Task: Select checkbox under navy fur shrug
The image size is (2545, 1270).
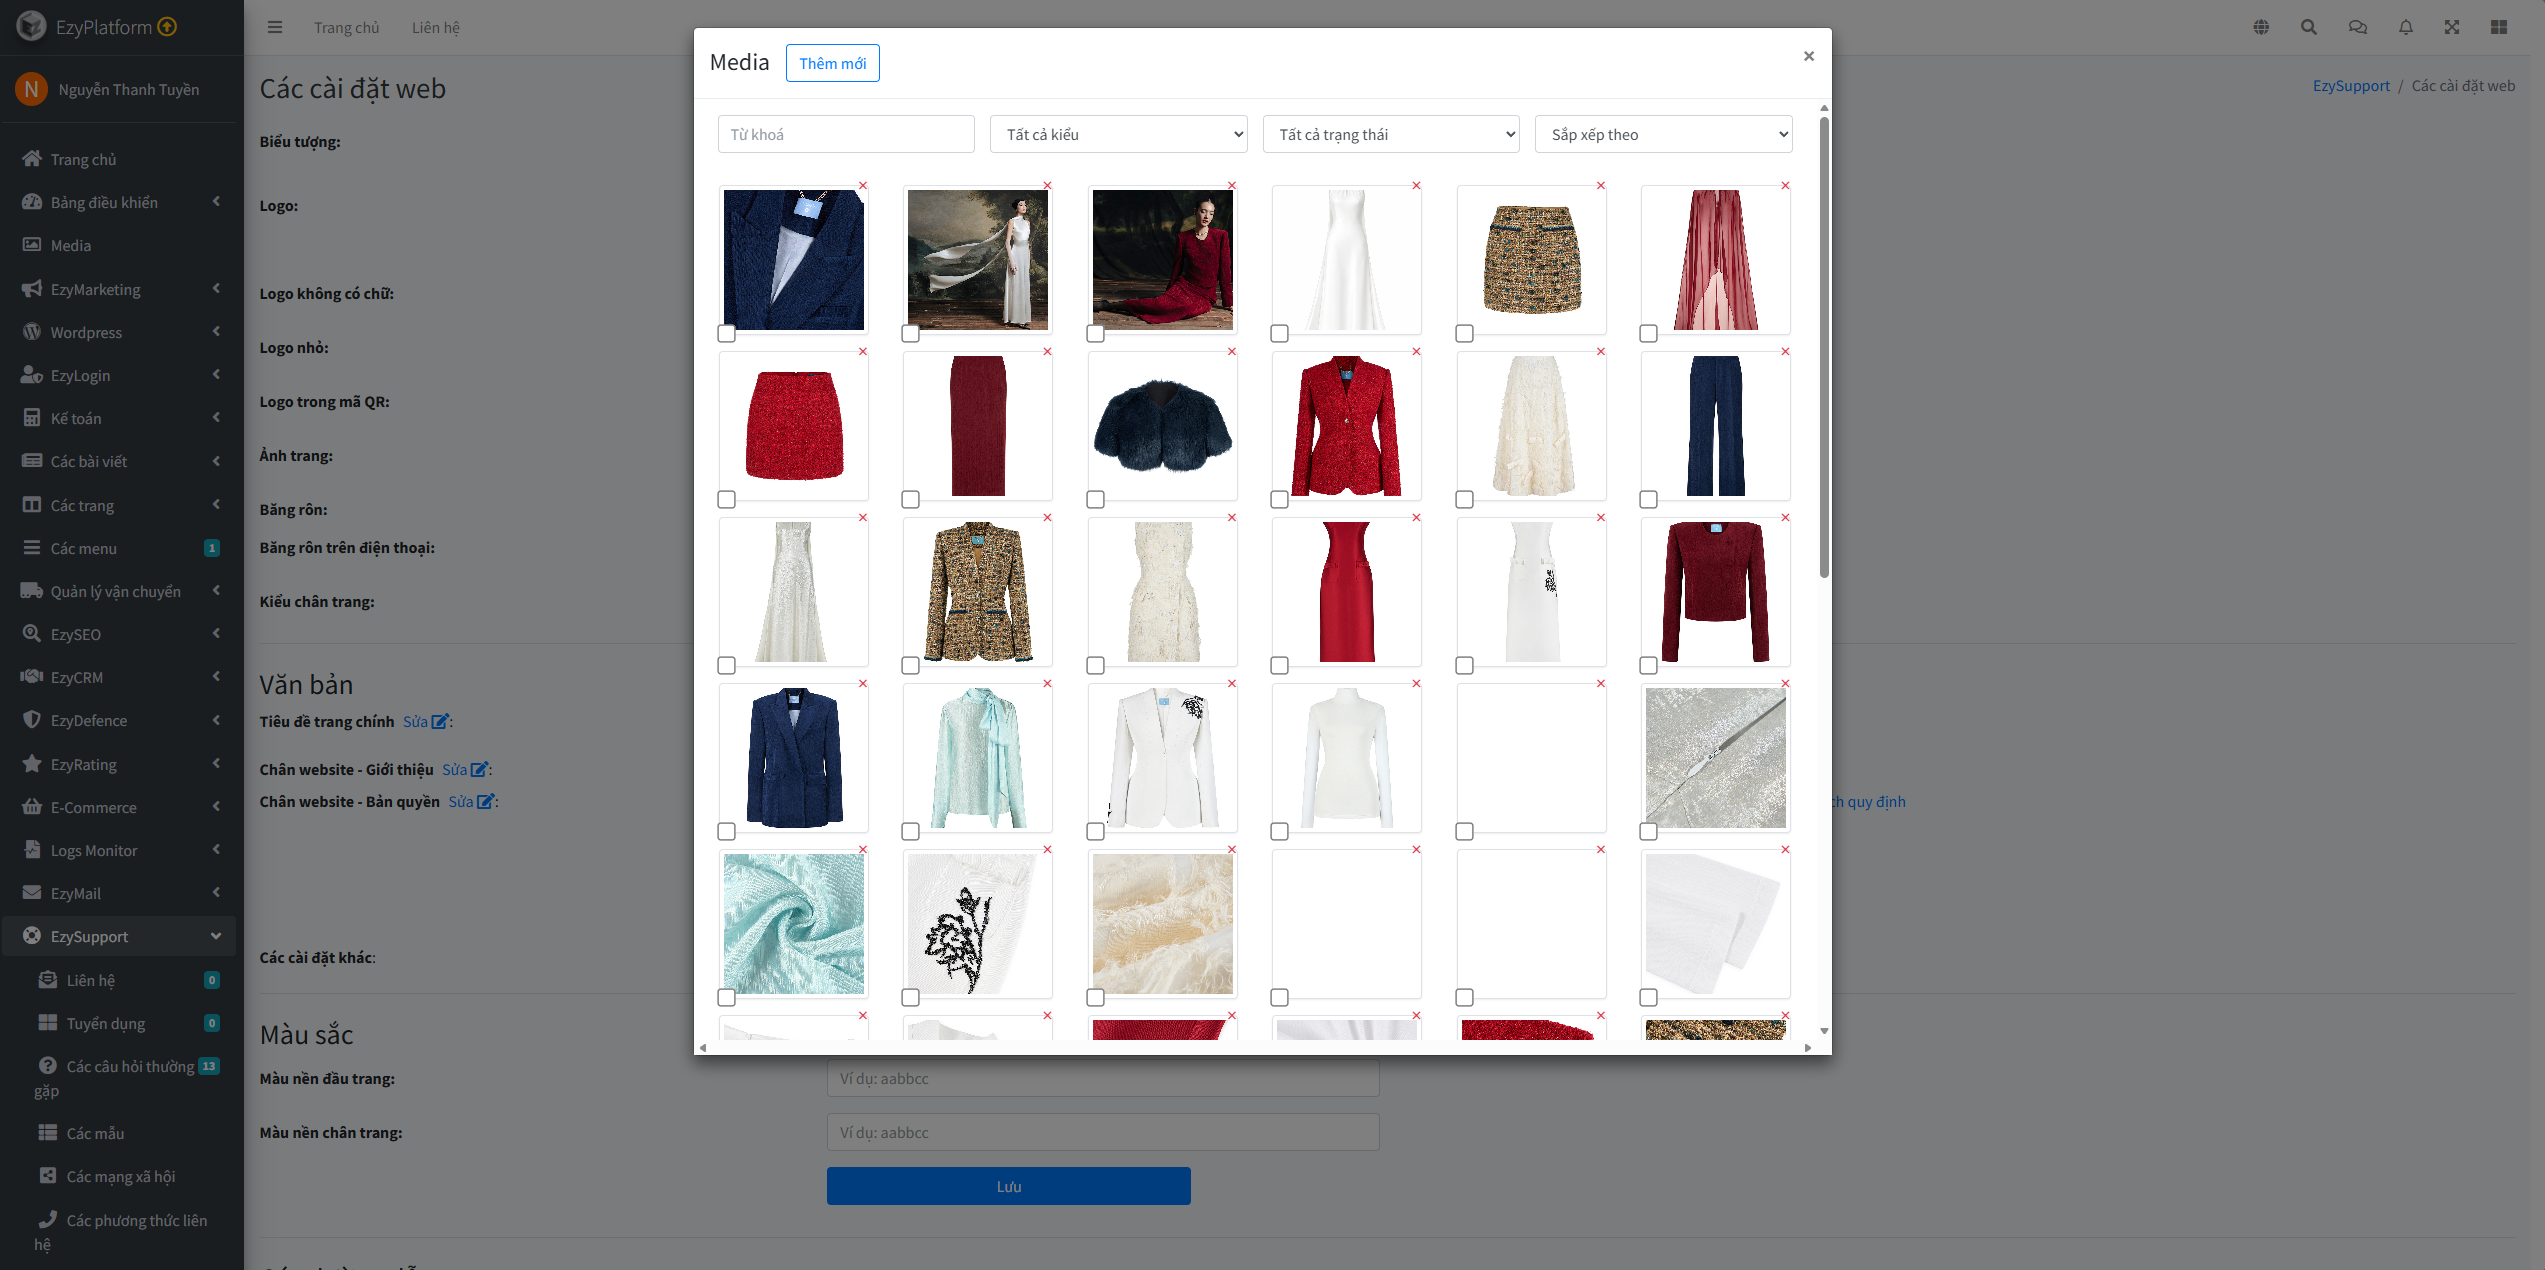Action: [x=1096, y=499]
